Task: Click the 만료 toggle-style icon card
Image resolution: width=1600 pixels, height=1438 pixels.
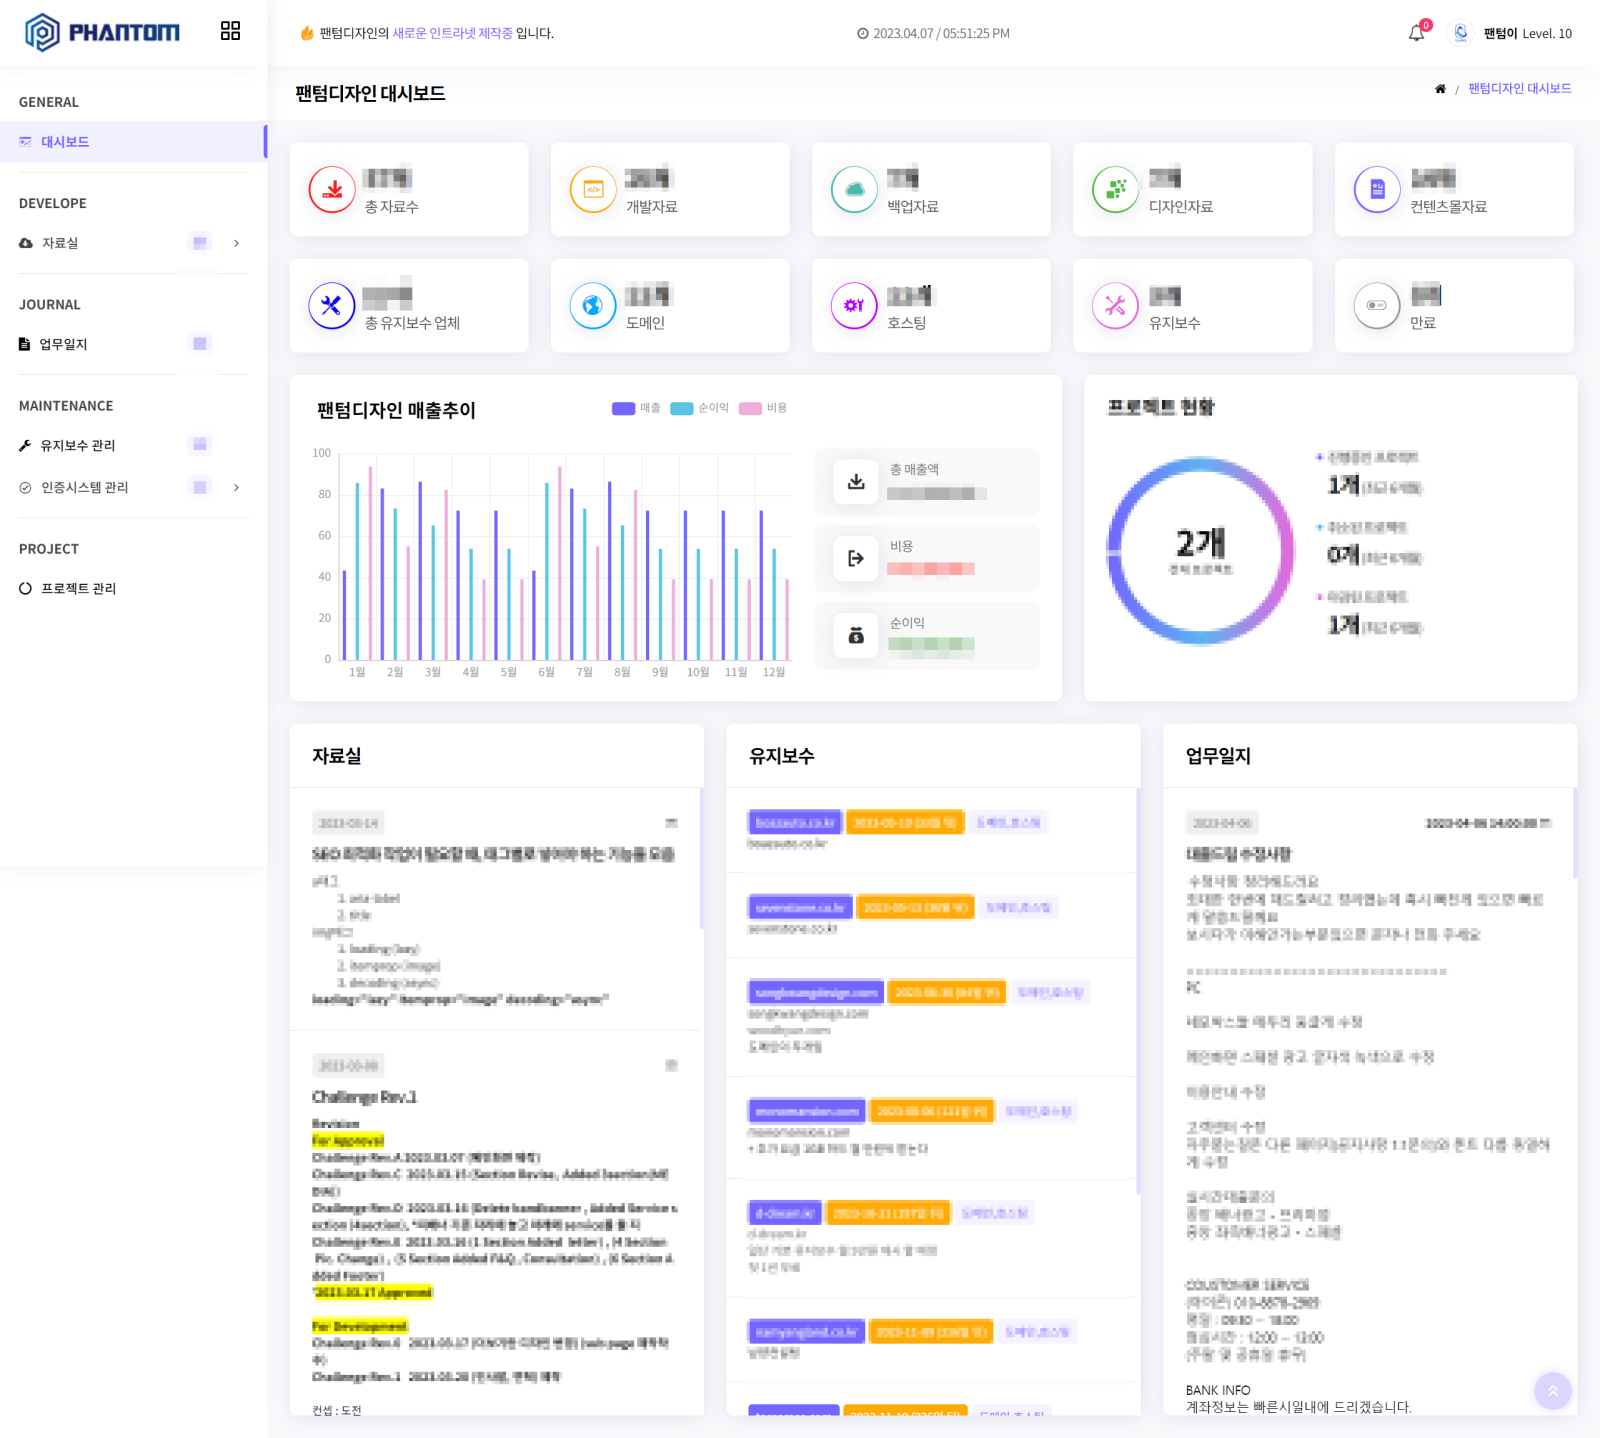Action: pos(1376,306)
